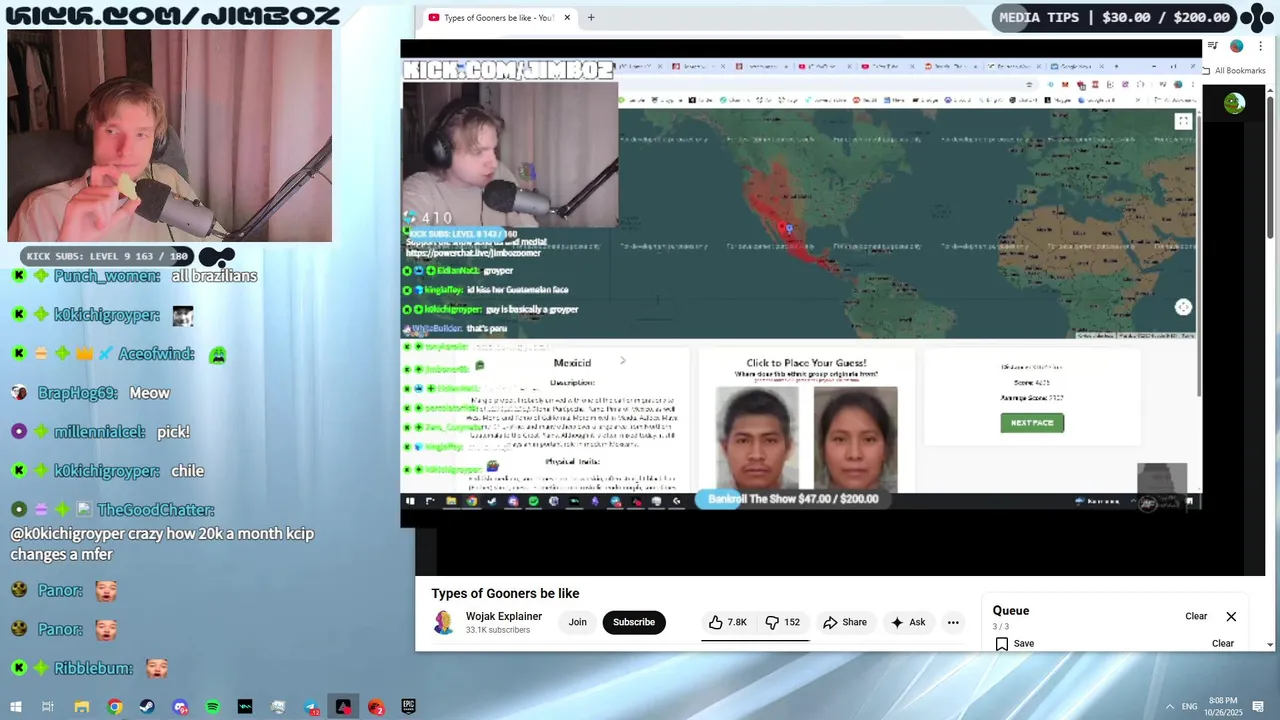This screenshot has height=720, width=1280.
Task: Open Discord from taskbar
Action: 180,707
